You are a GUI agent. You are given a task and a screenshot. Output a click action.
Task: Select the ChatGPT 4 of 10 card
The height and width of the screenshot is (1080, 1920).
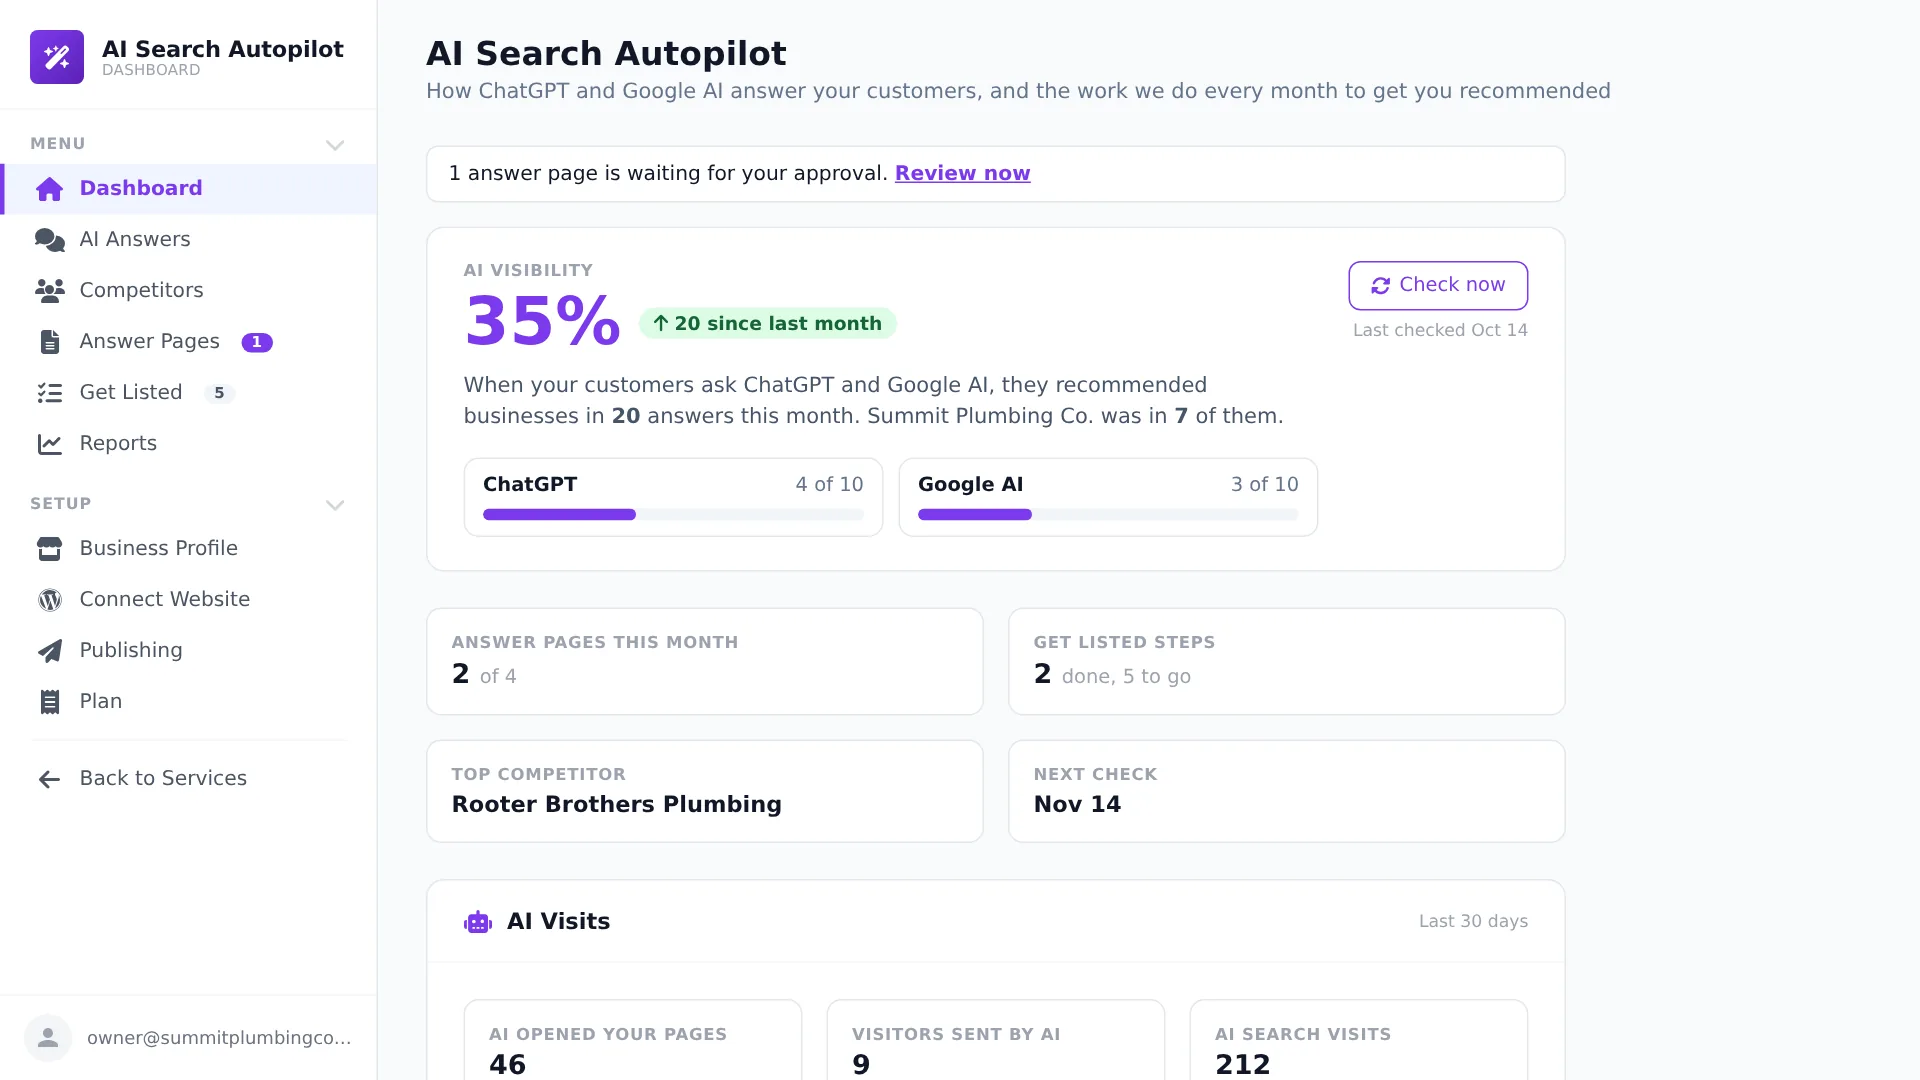[673, 497]
